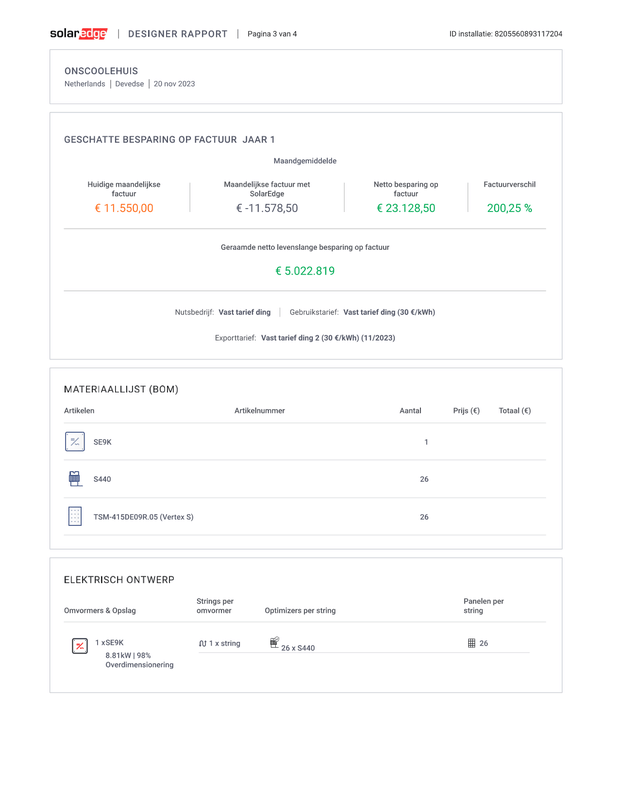This screenshot has height=800, width=619.
Task: Click the Factuurverschil value 200,25 %
Action: (509, 209)
